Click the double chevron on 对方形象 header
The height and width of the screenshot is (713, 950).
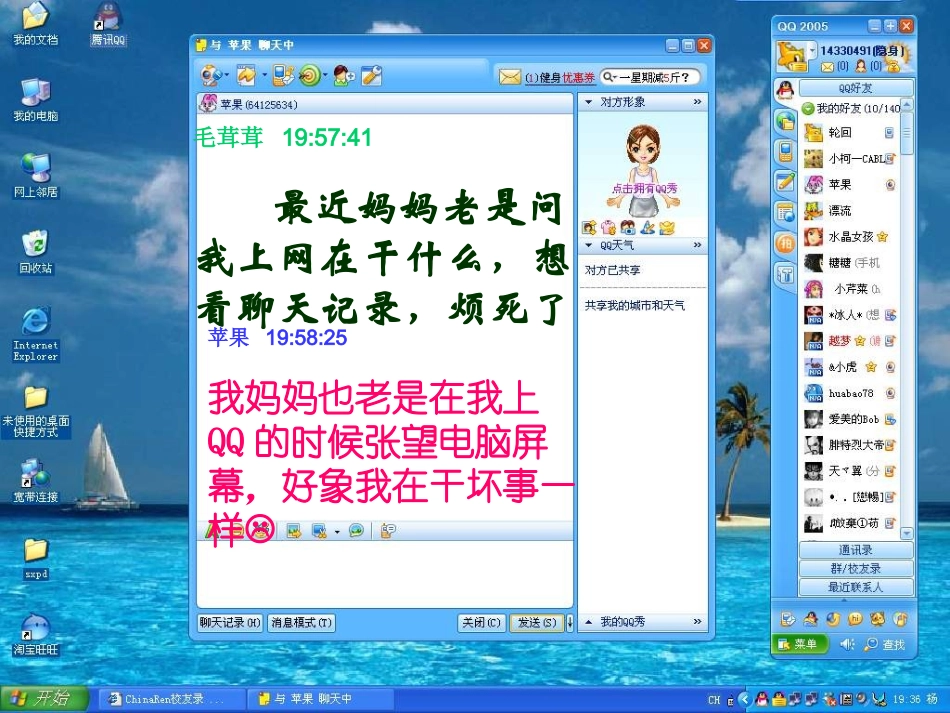[697, 102]
